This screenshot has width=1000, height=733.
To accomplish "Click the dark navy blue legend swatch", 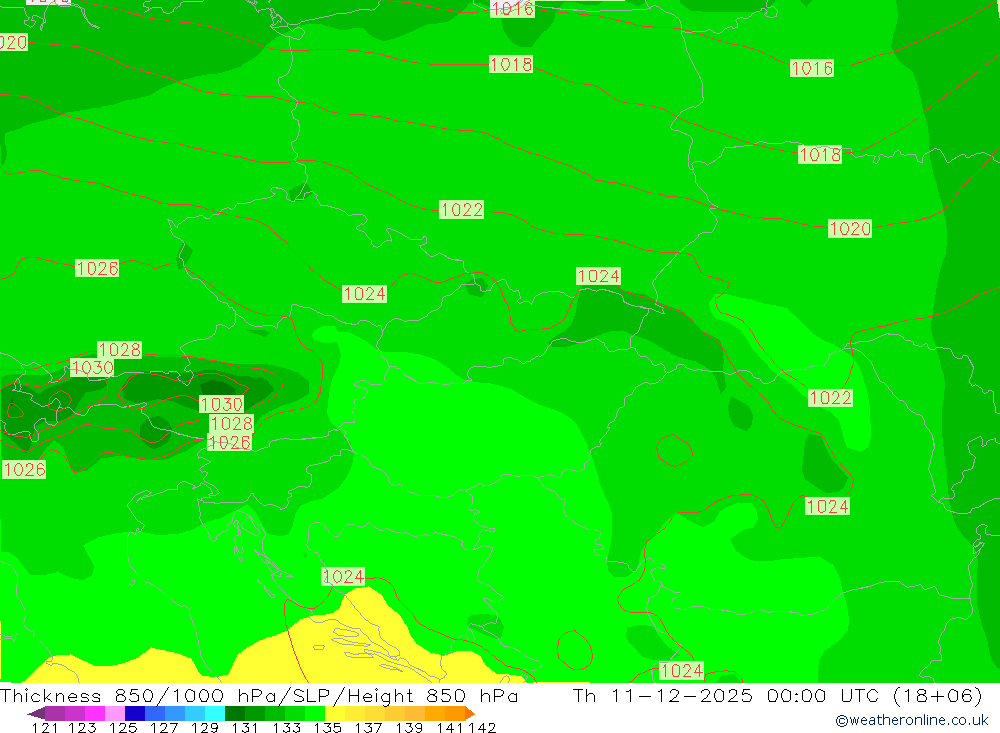I will tap(135, 713).
